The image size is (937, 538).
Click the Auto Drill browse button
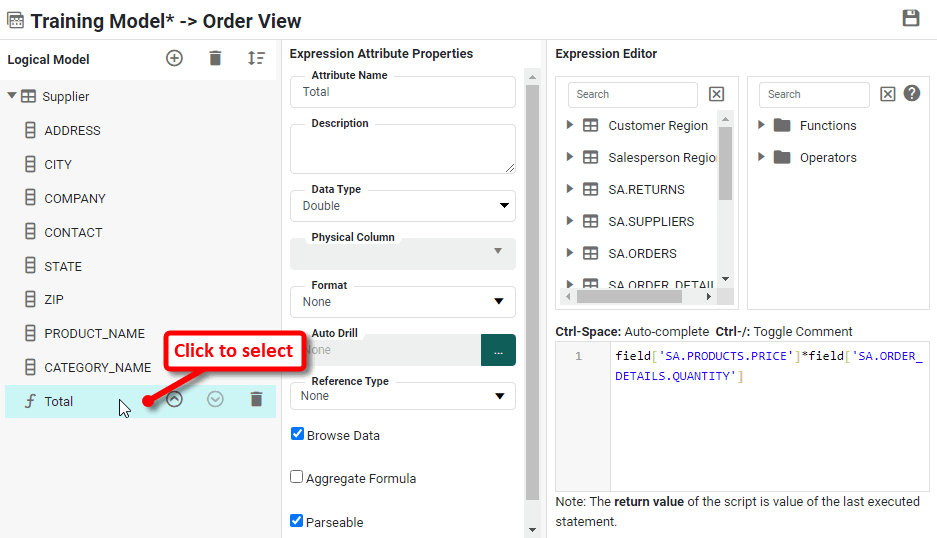498,350
